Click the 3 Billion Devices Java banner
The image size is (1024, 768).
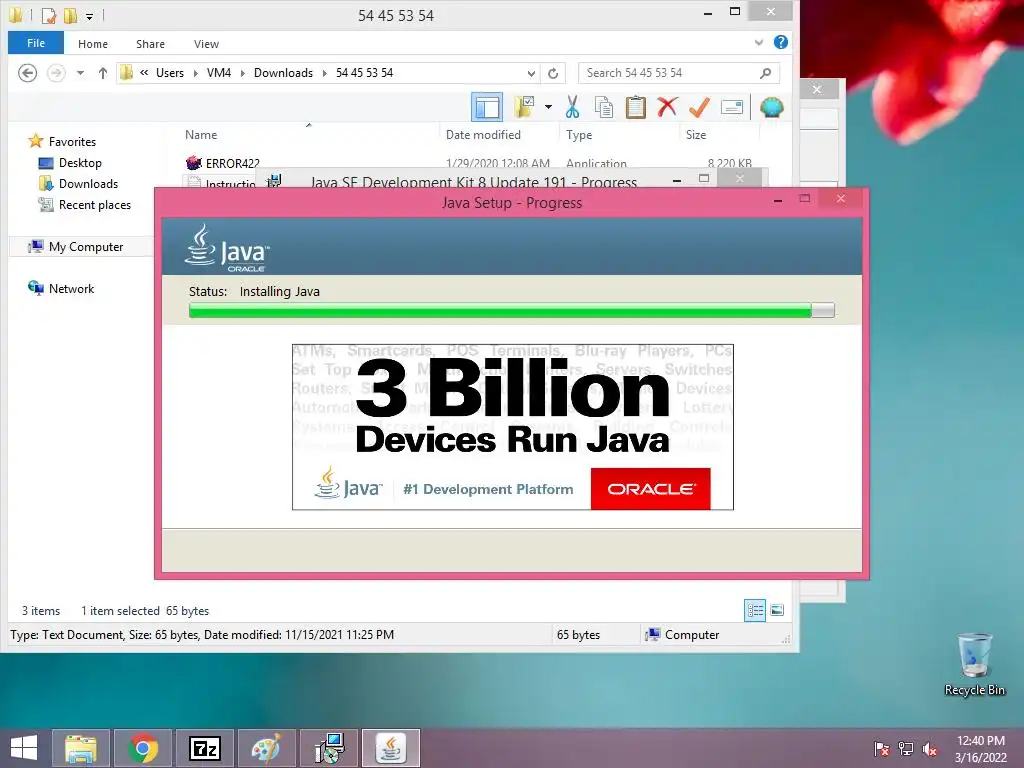pos(513,427)
